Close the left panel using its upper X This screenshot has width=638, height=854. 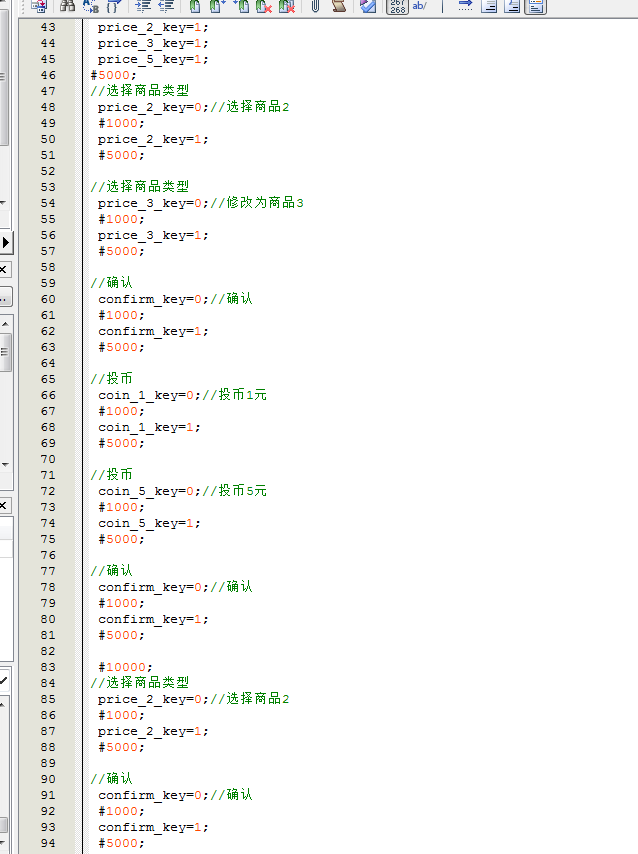tap(3, 269)
